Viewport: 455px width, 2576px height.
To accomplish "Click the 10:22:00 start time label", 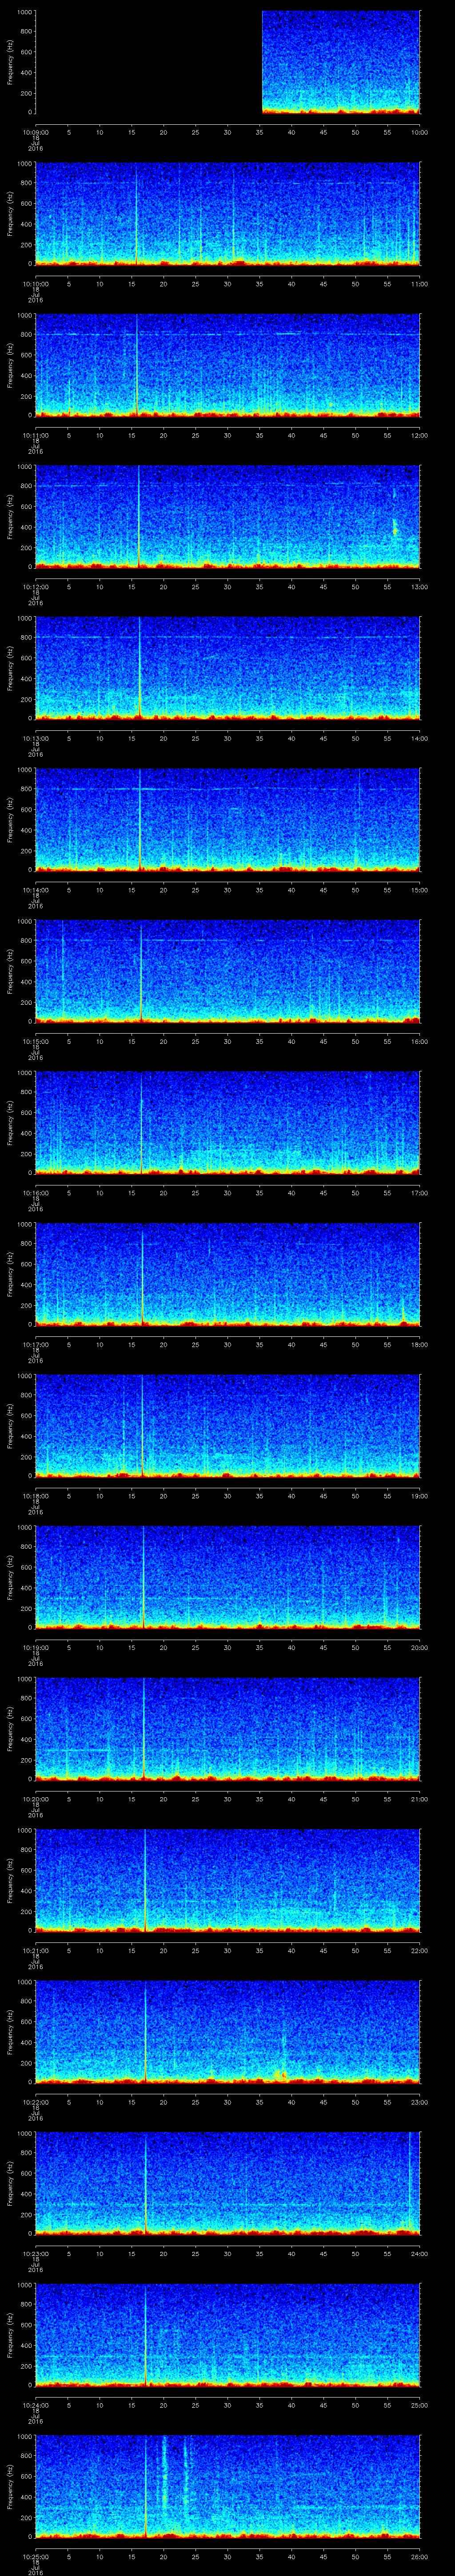I will pyautogui.click(x=35, y=2102).
